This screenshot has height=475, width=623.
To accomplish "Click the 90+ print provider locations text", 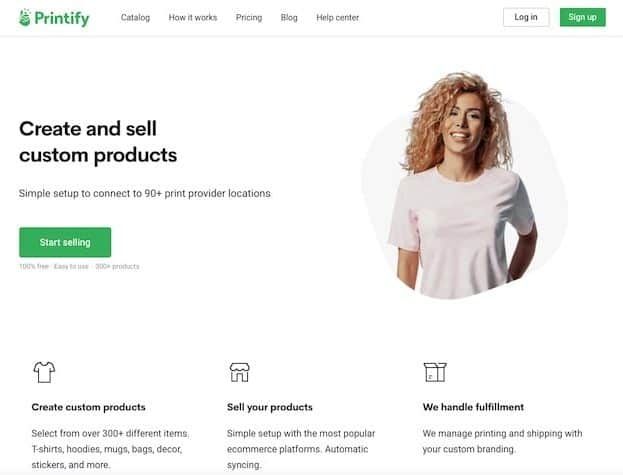I will [207, 193].
